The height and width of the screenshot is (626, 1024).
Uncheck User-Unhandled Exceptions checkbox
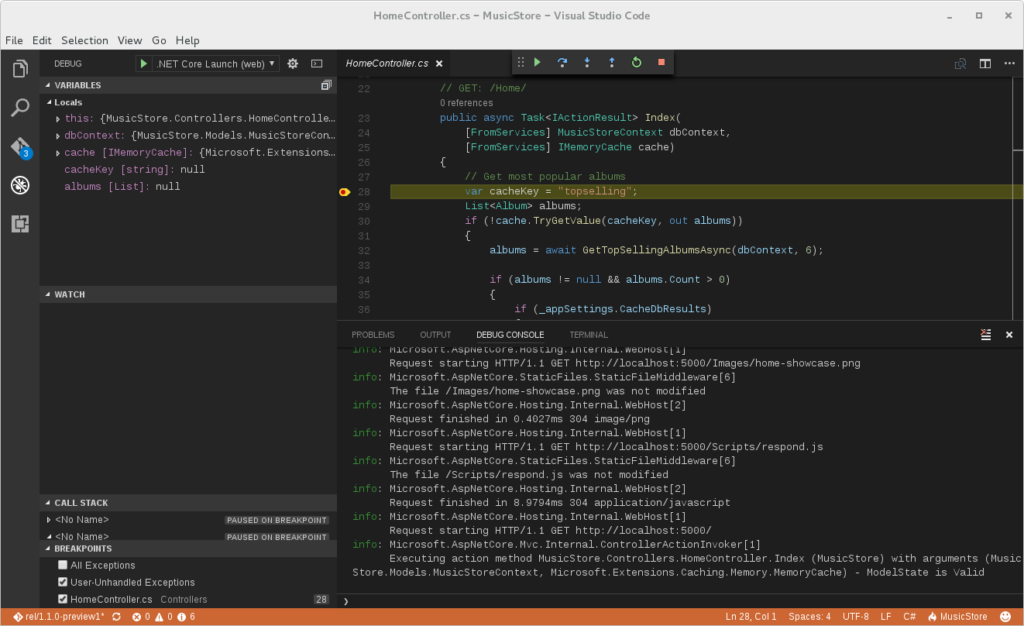pyautogui.click(x=63, y=582)
